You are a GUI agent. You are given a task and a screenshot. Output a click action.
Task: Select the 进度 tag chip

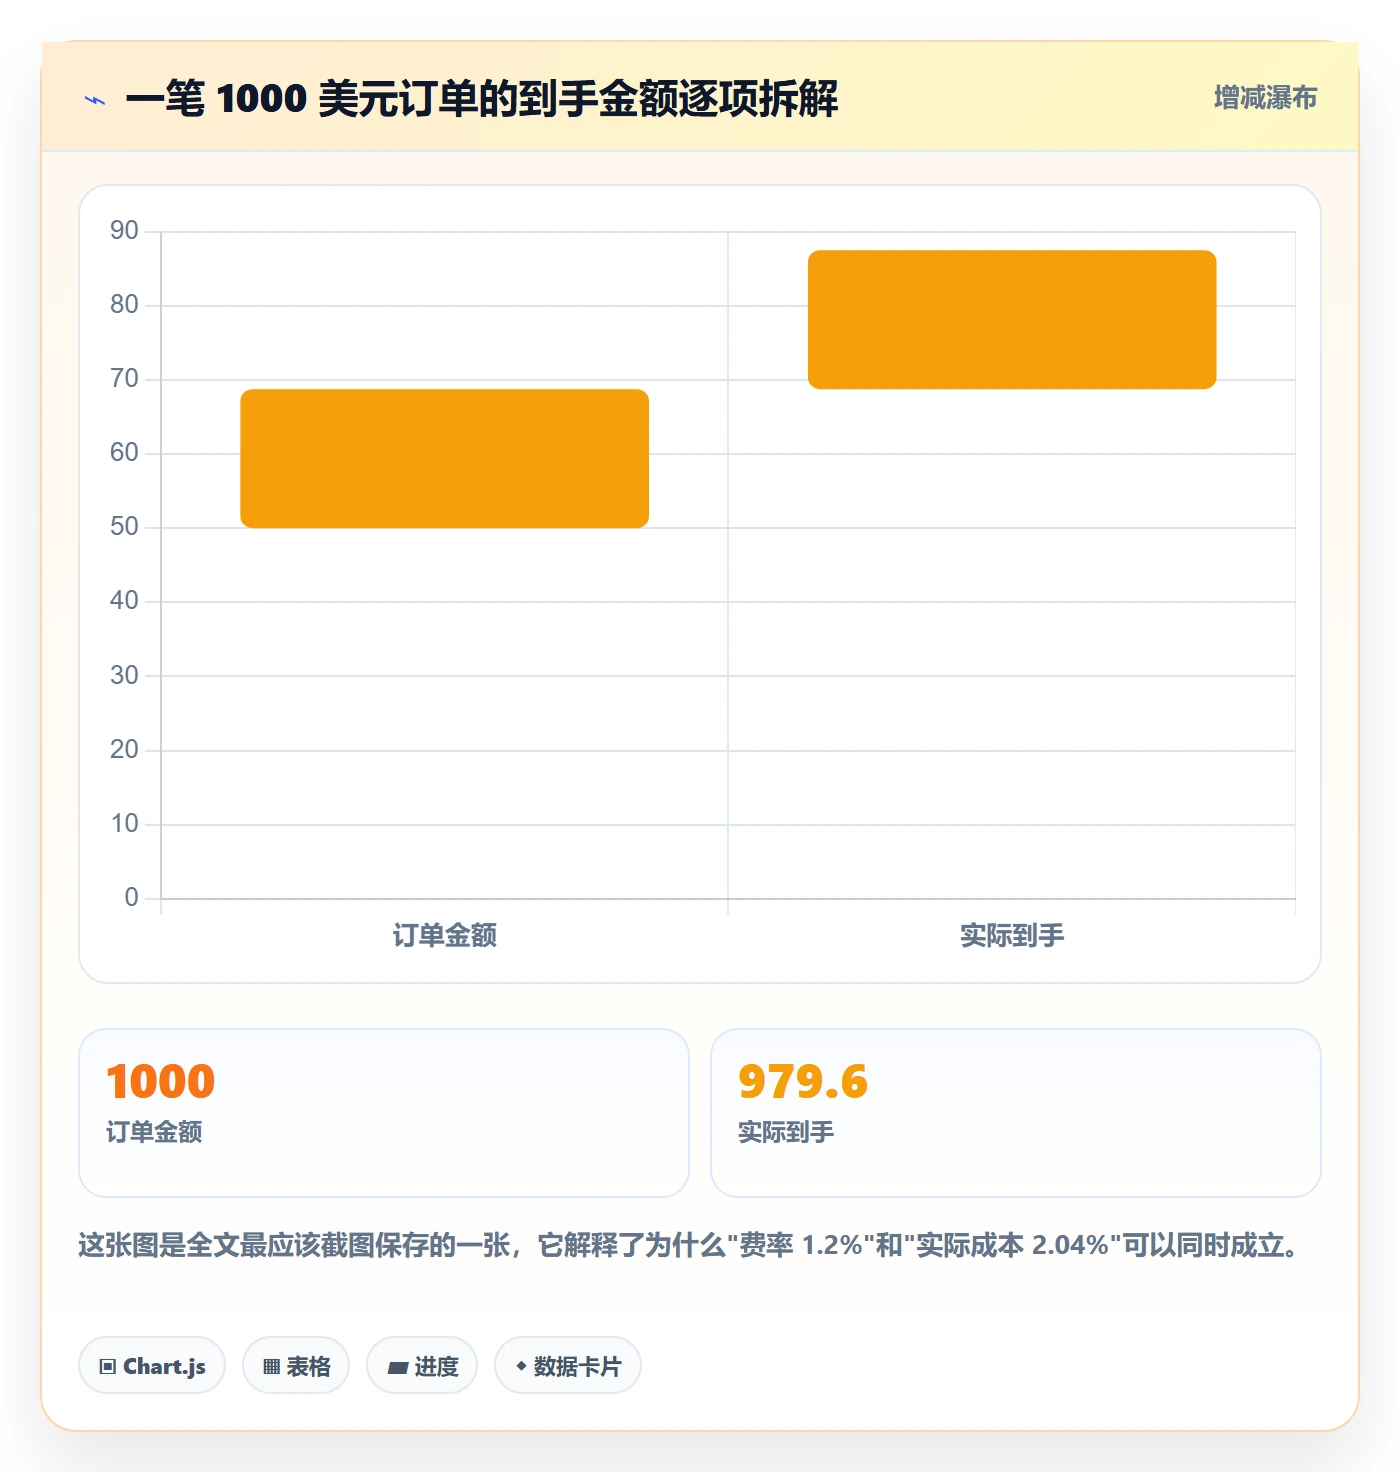[422, 1365]
